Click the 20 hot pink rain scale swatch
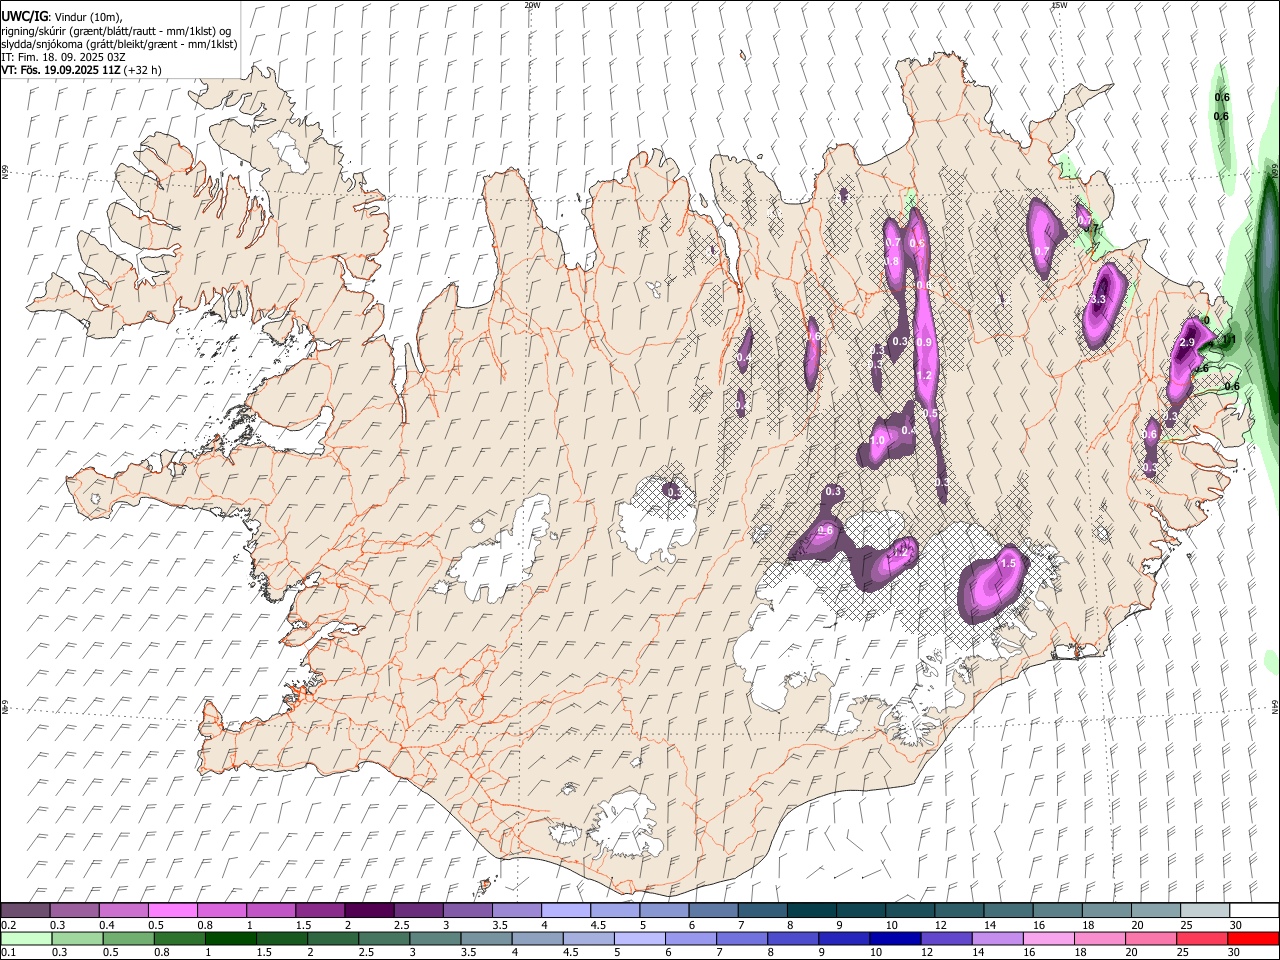 [1151, 939]
